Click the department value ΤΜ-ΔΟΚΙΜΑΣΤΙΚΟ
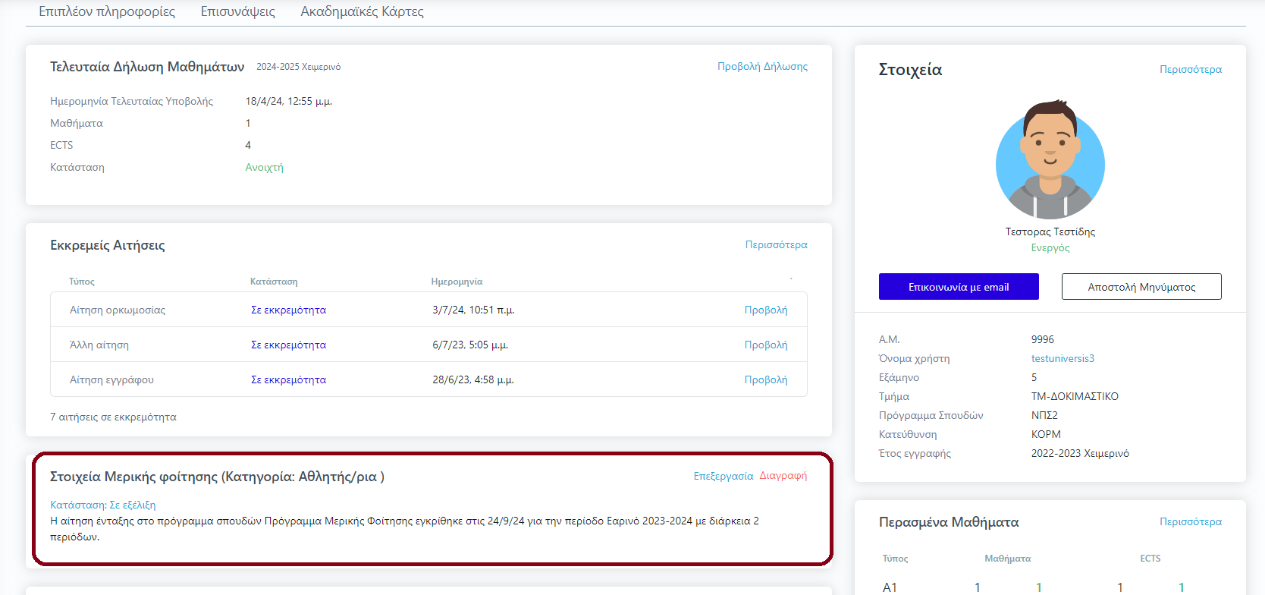 (1075, 396)
